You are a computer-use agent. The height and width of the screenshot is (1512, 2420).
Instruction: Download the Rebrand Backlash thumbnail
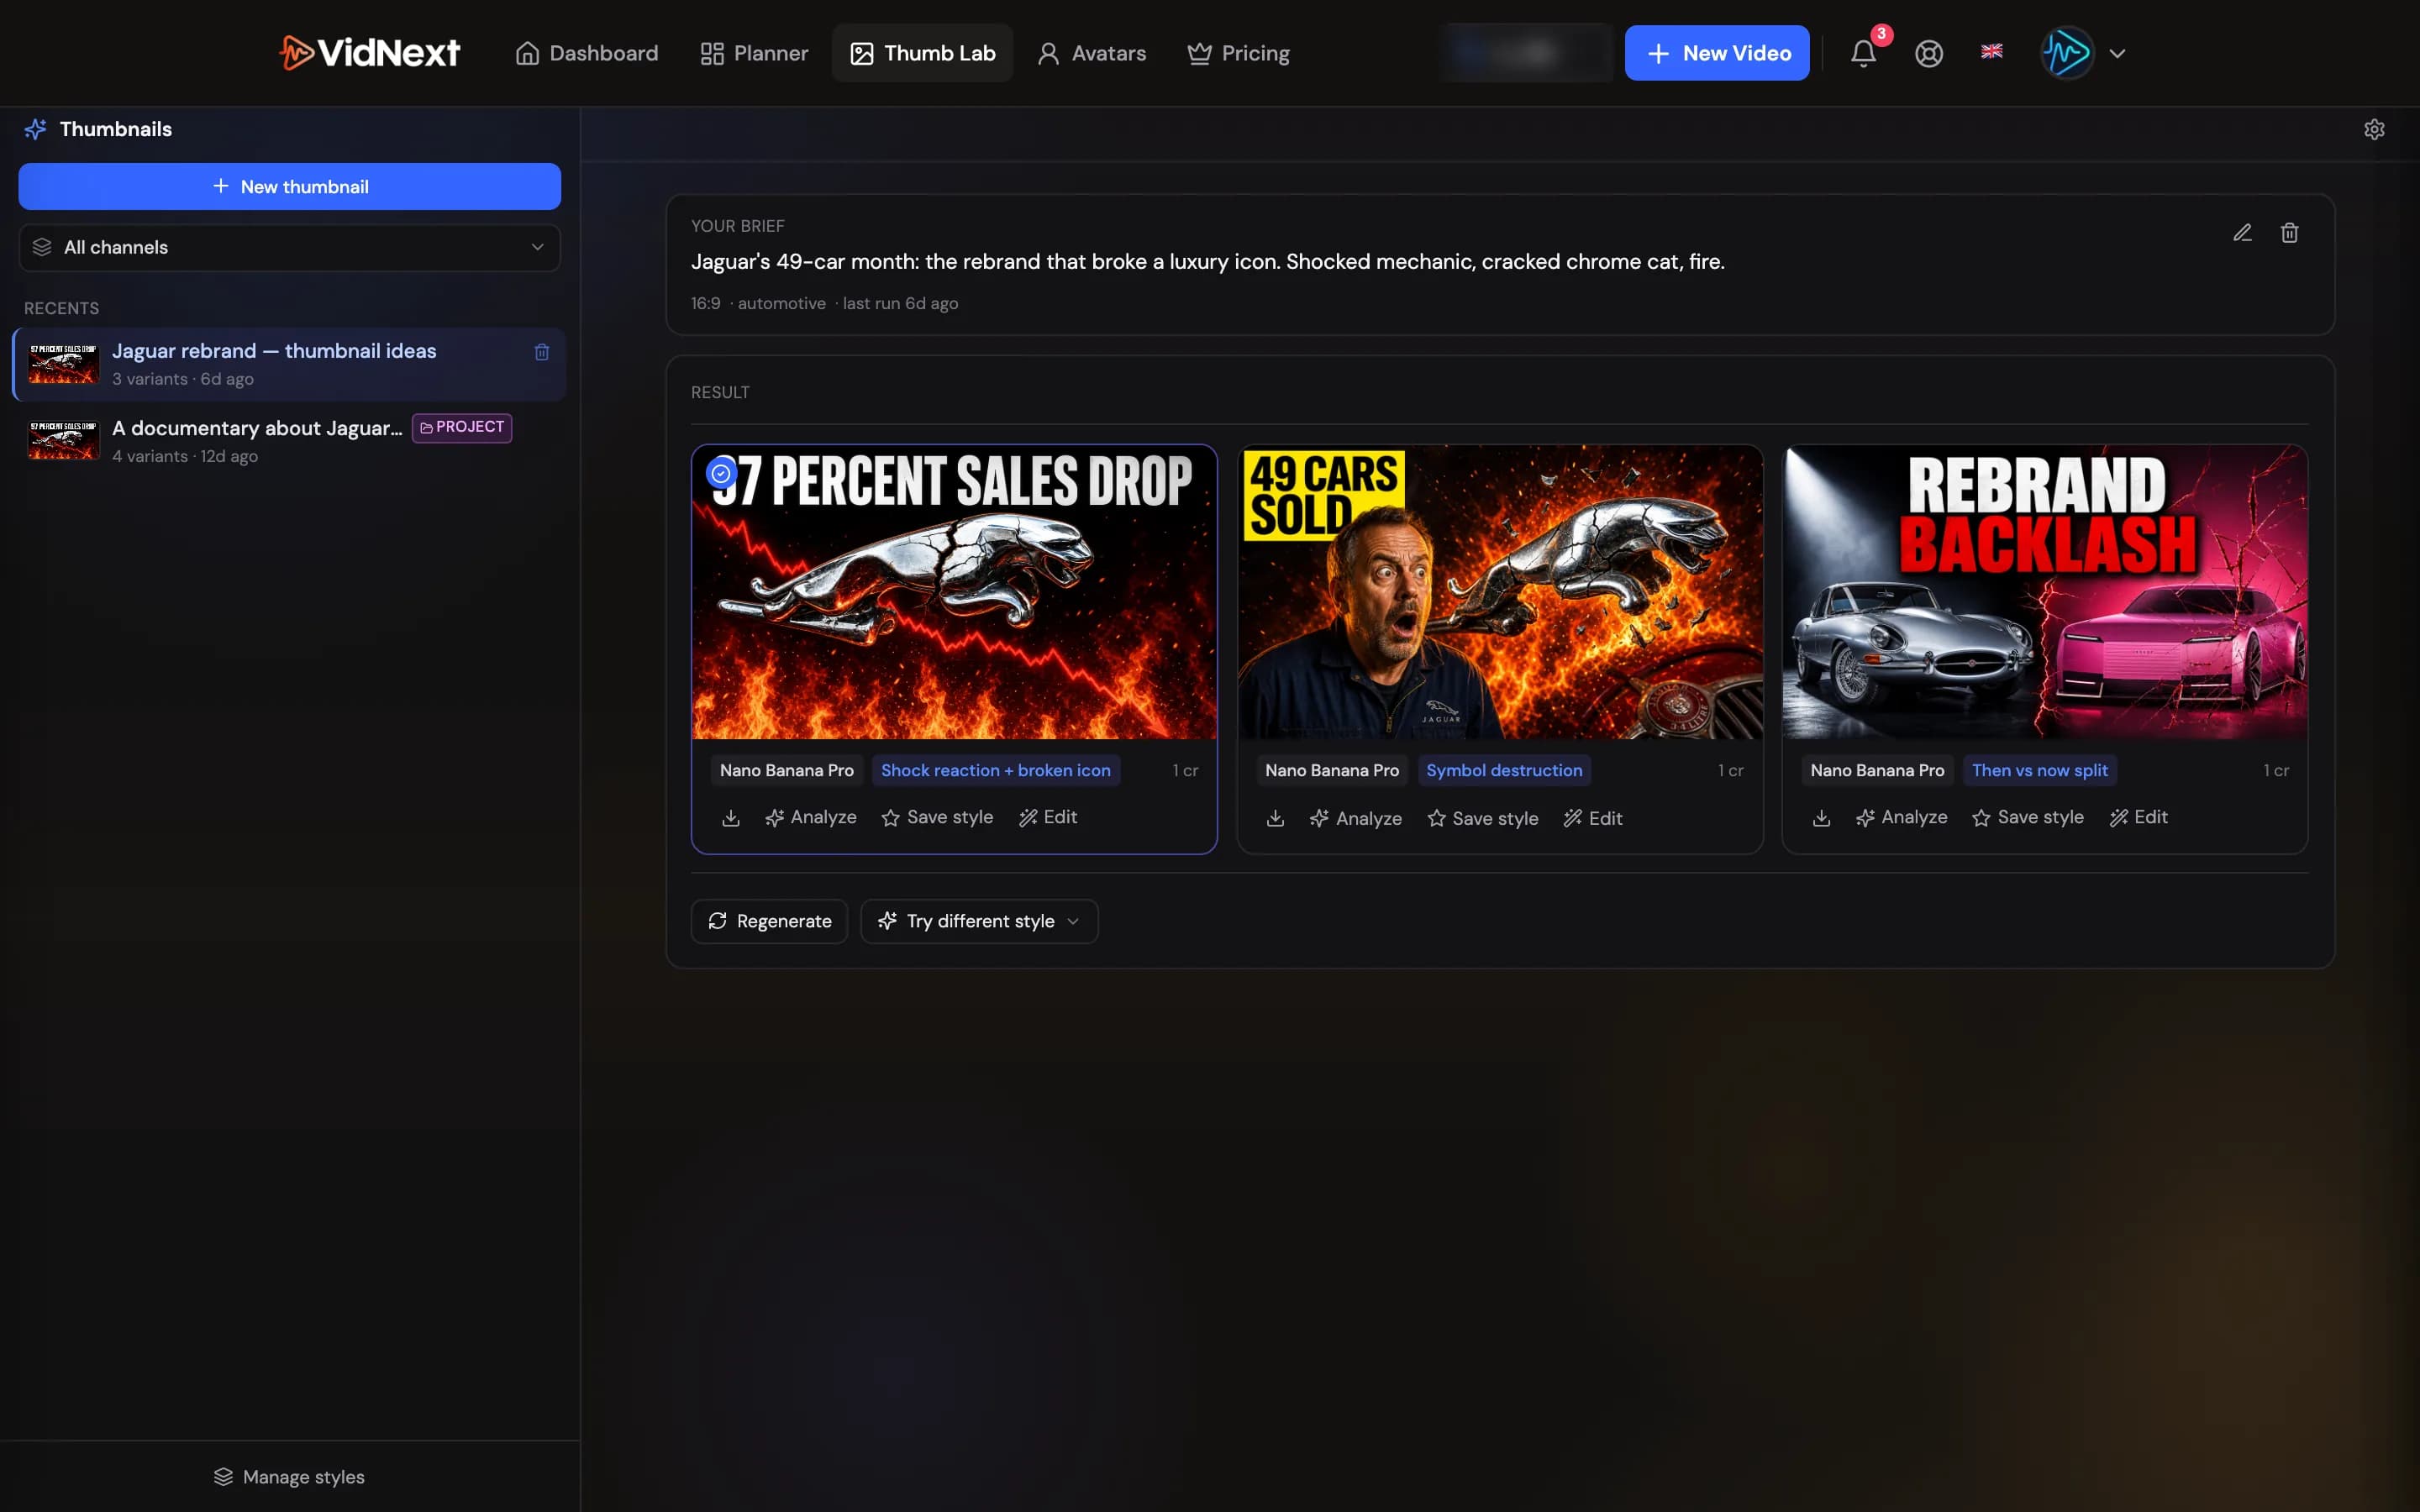pos(1821,818)
